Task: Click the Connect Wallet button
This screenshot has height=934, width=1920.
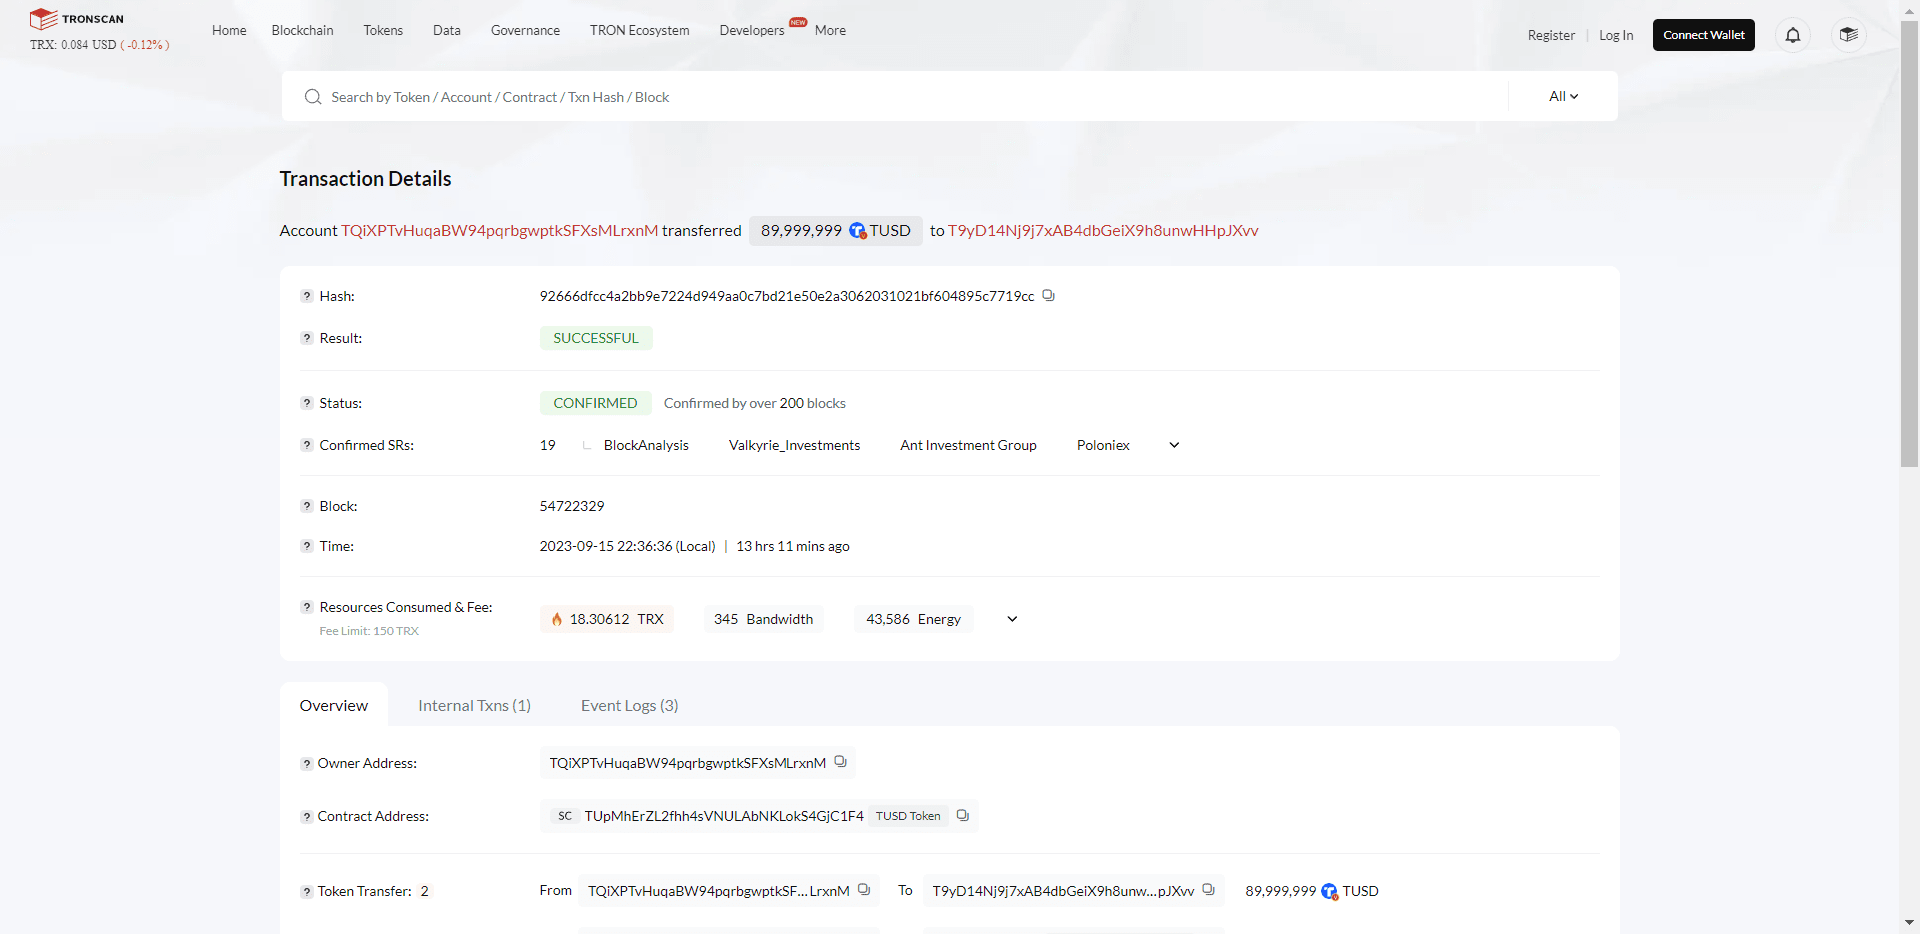Action: click(x=1704, y=35)
